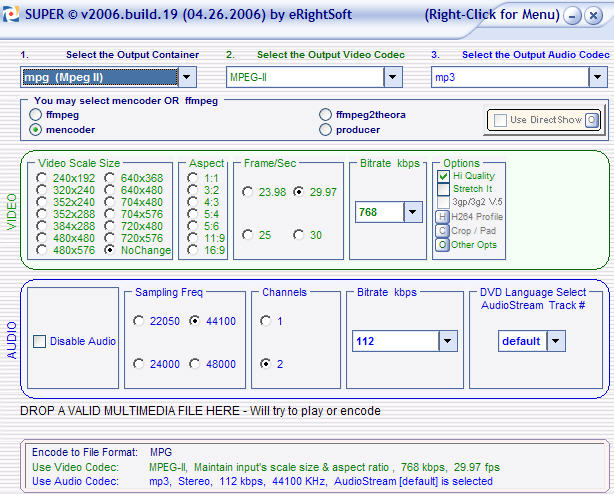The width and height of the screenshot is (614, 495).
Task: Choose 480x576 video scale size
Action: coord(42,250)
